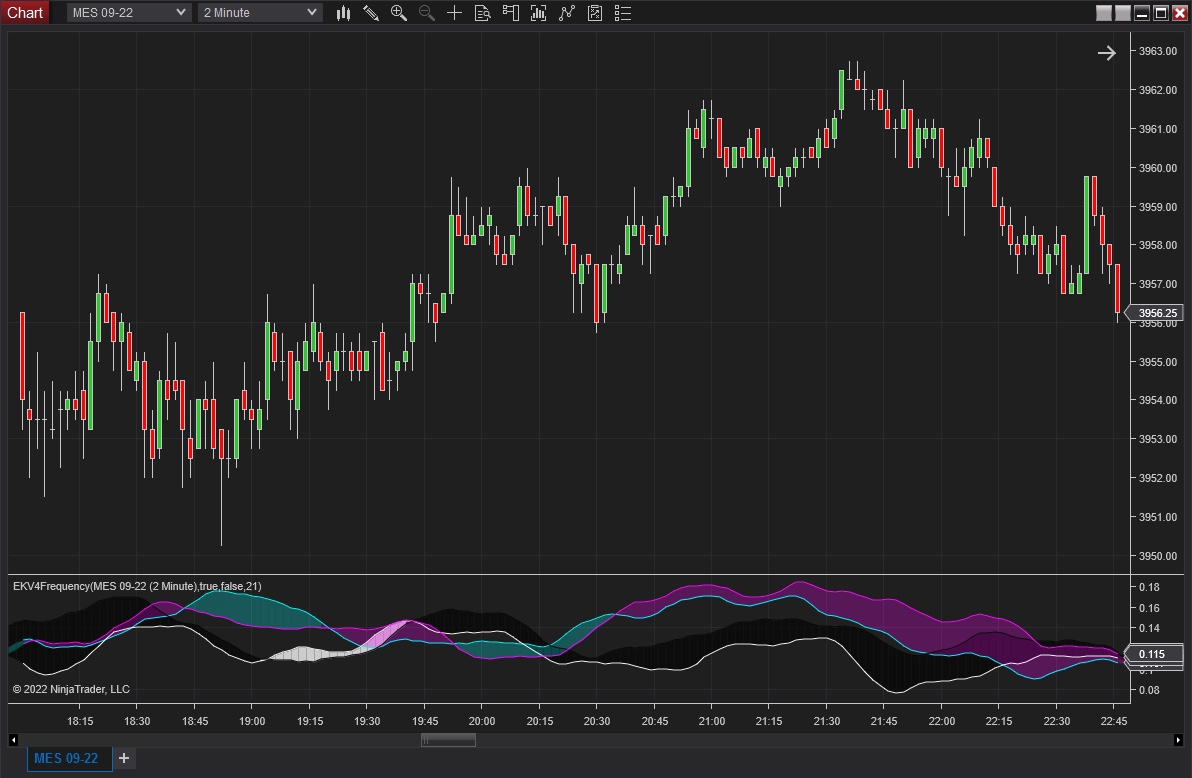Open the strategy performance report icon
The height and width of the screenshot is (778, 1192).
pos(594,13)
